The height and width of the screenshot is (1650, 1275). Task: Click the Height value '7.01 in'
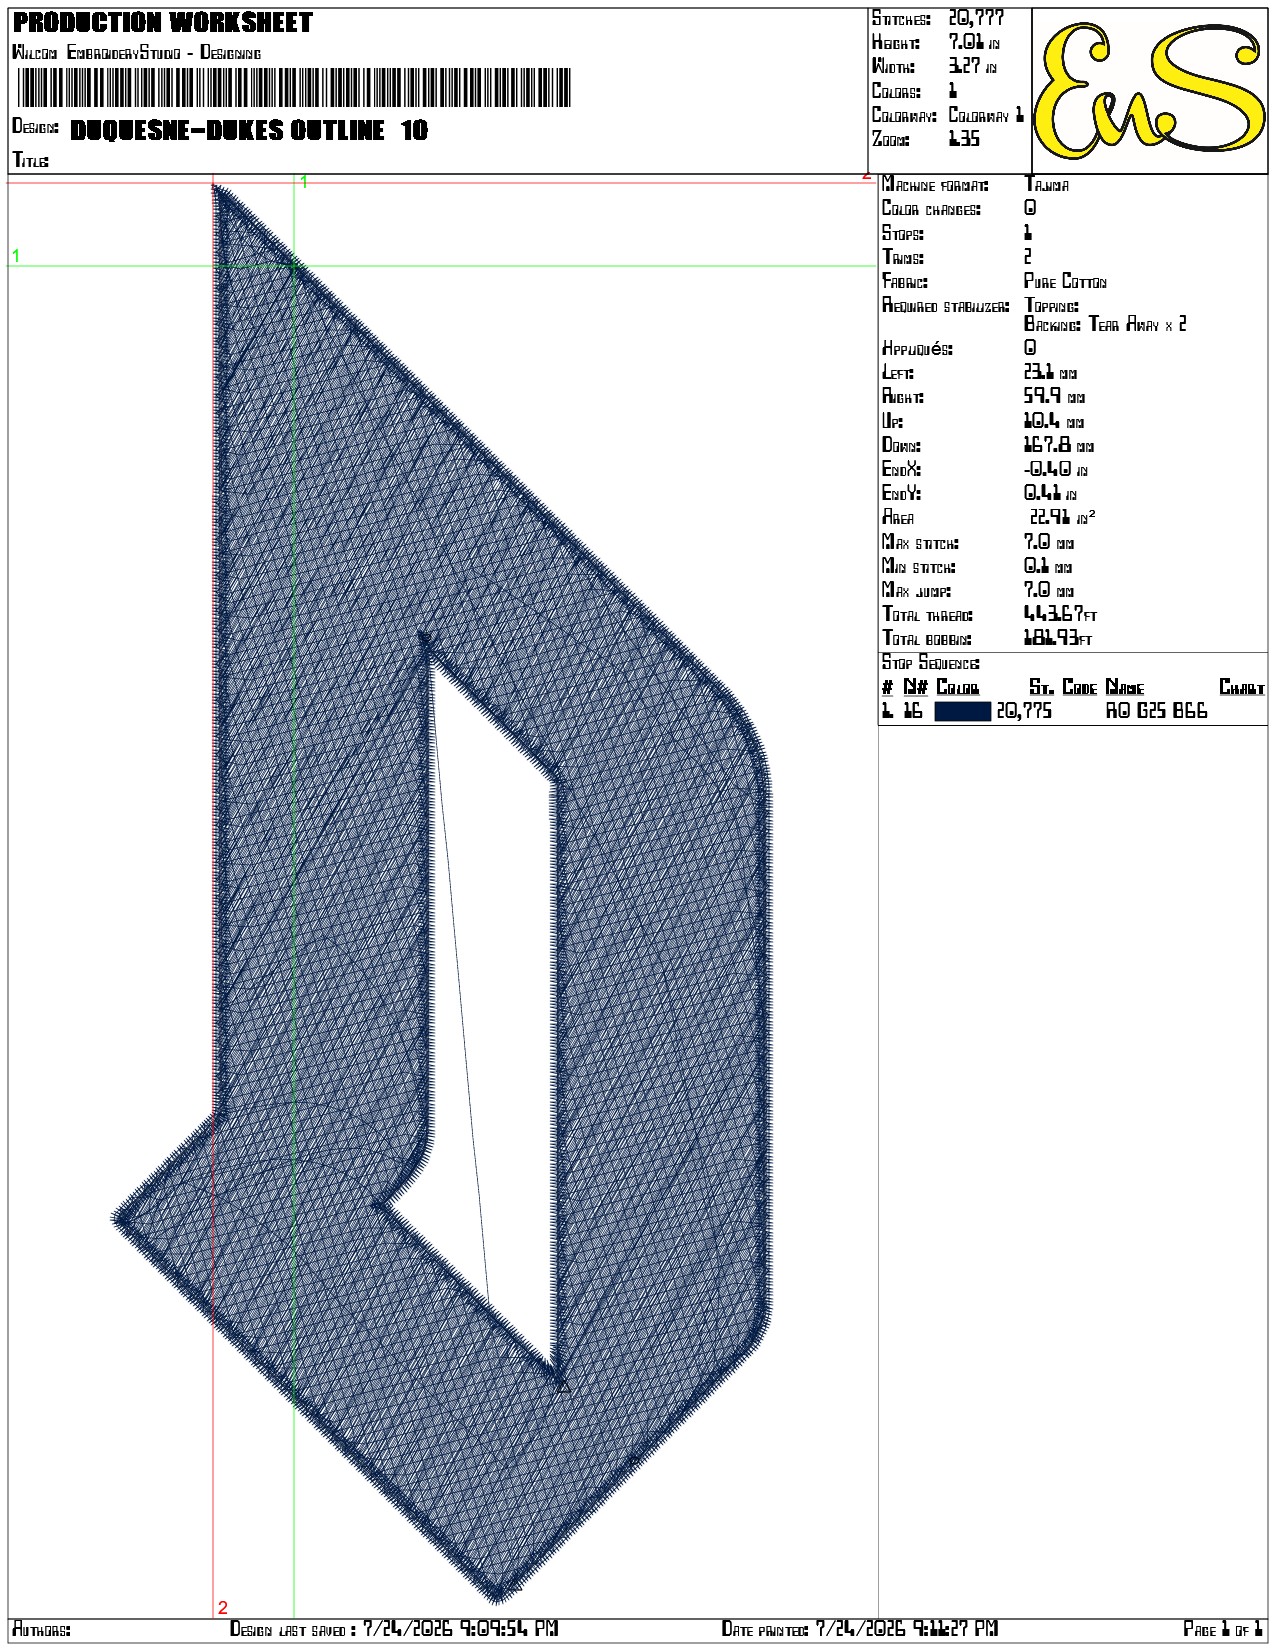point(973,42)
